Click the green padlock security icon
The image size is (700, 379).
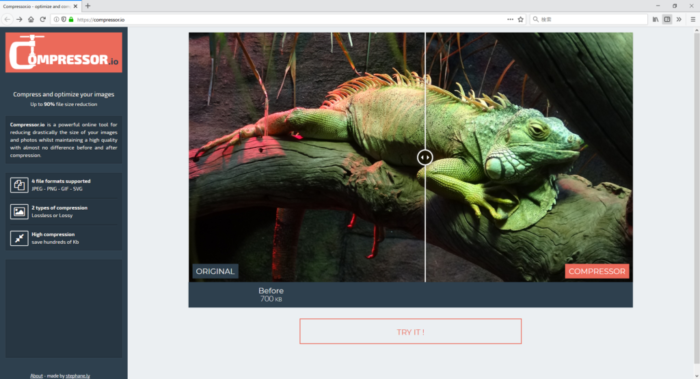71,19
